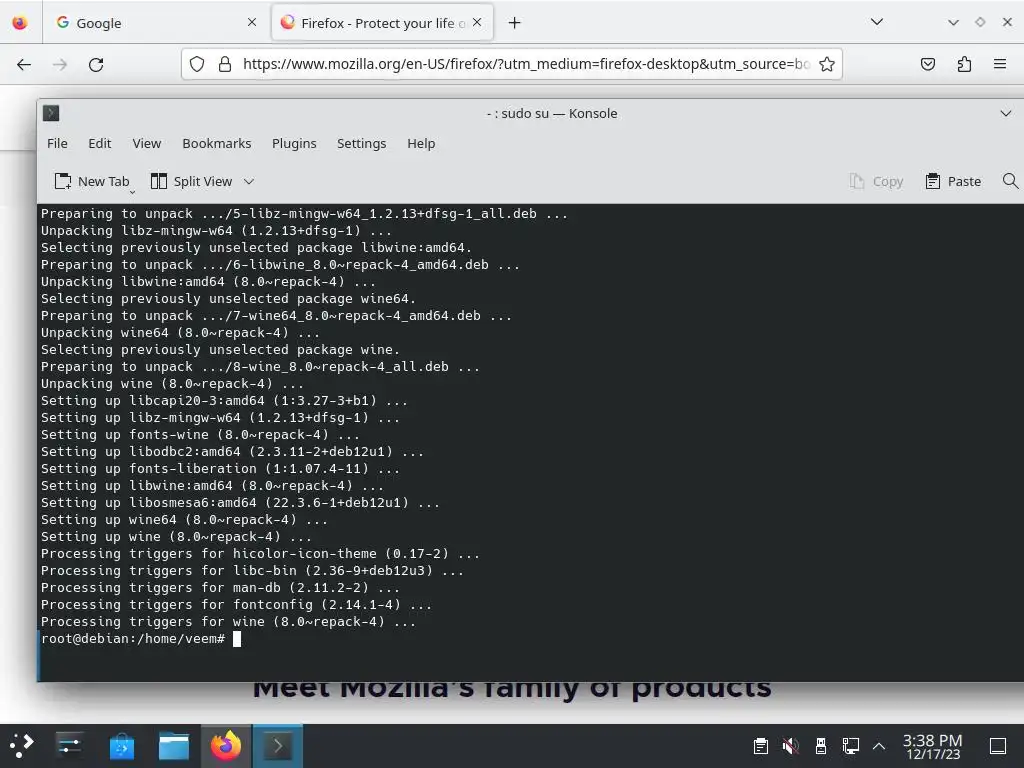Viewport: 1024px width, 768px height.
Task: Open Konsole Plugins menu
Action: (295, 144)
